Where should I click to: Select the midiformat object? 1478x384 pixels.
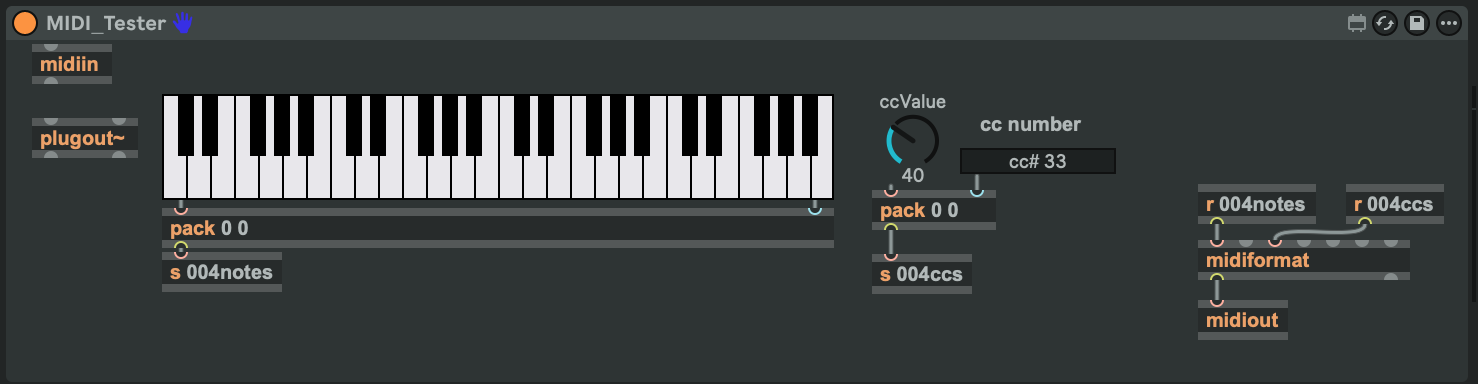pyautogui.click(x=1304, y=260)
